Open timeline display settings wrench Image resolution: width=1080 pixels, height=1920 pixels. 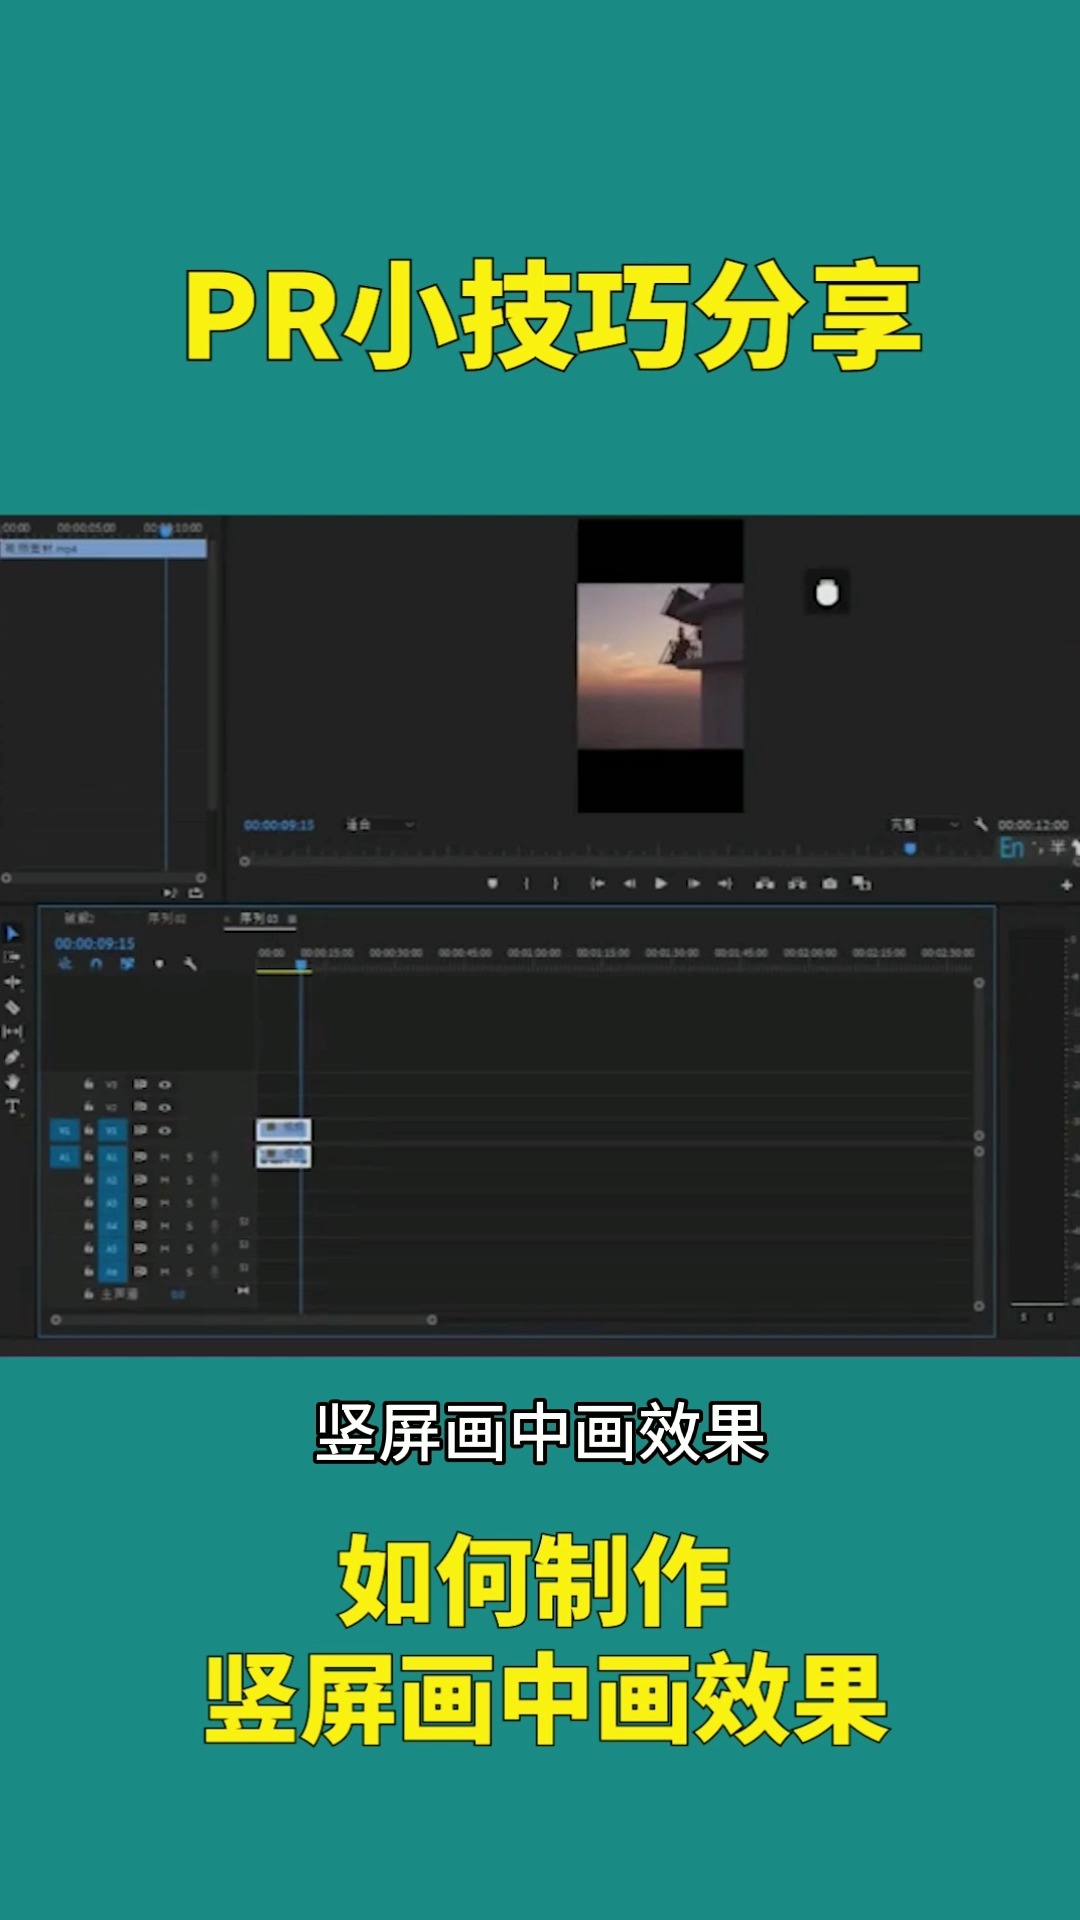click(190, 964)
